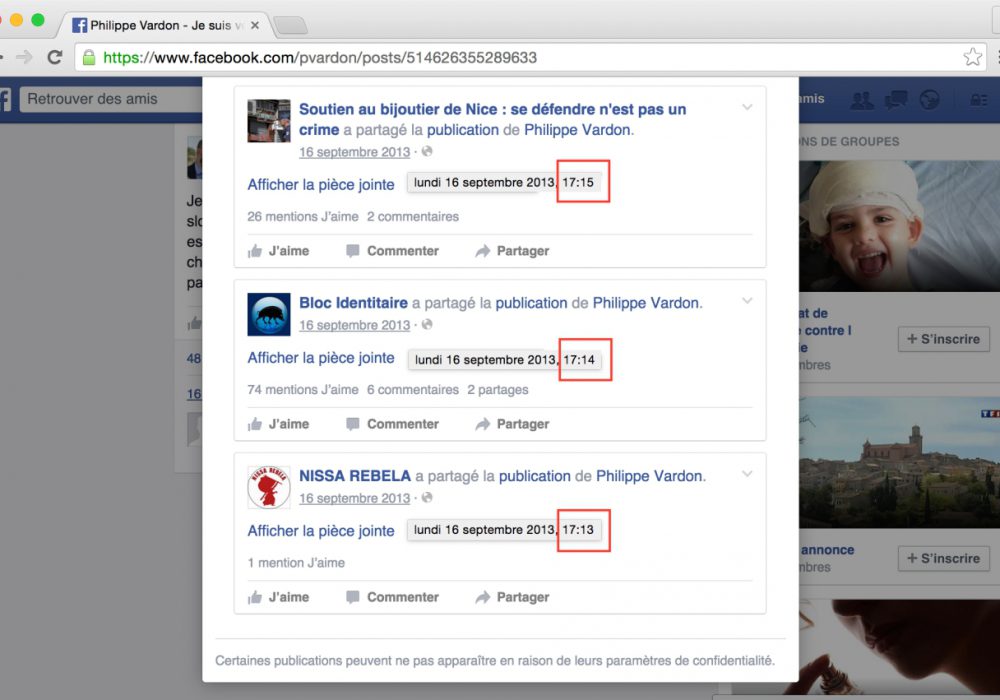Click the Facebook logo in header
The image size is (1000, 700).
(5, 99)
